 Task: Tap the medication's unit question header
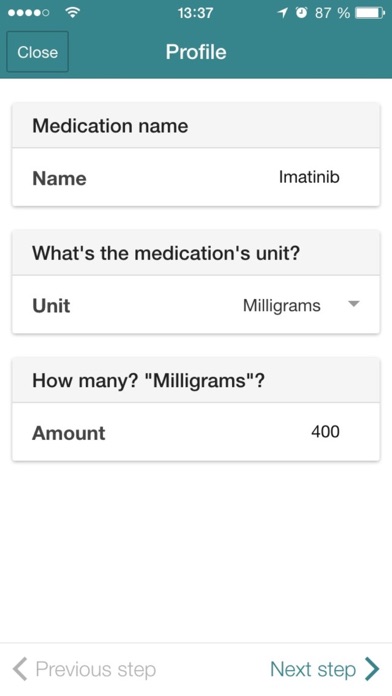tap(166, 253)
